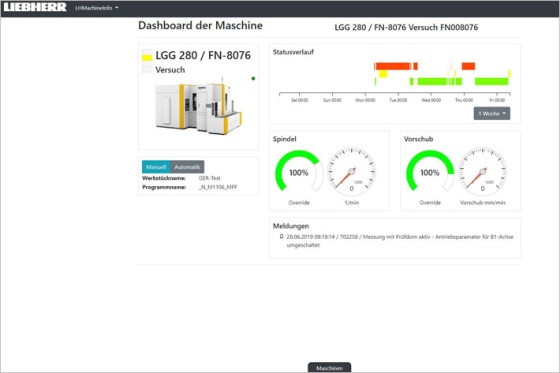Open the Maschinen tab at the bottom

(329, 368)
